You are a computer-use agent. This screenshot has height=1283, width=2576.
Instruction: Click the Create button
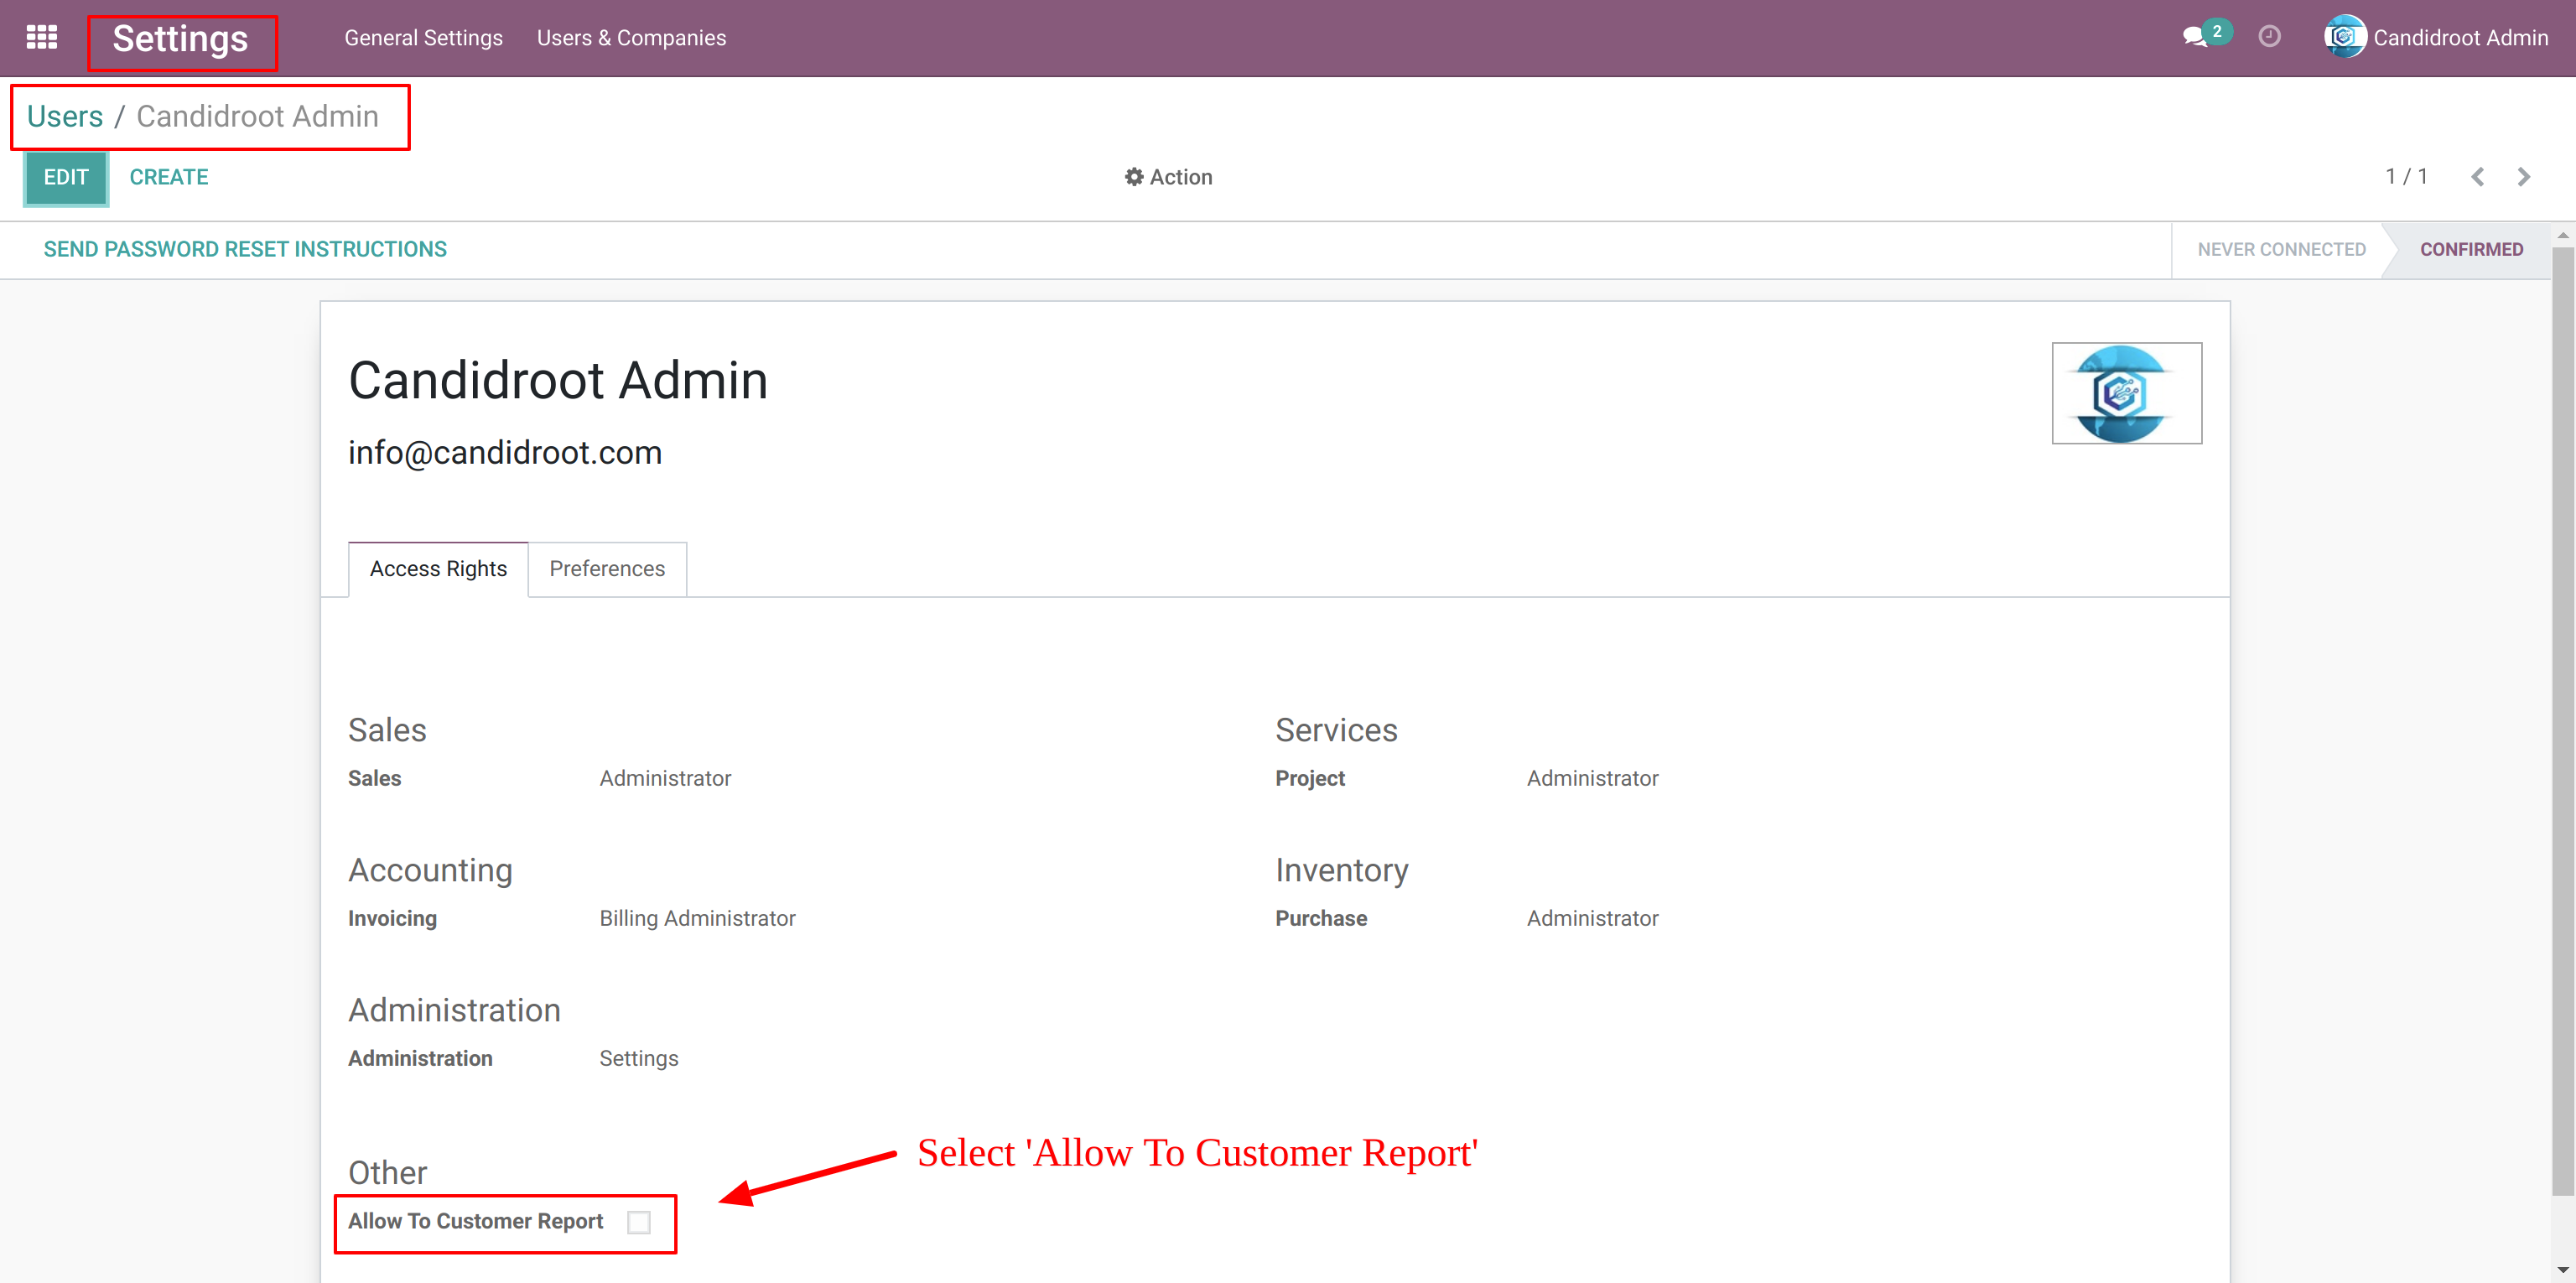[169, 177]
